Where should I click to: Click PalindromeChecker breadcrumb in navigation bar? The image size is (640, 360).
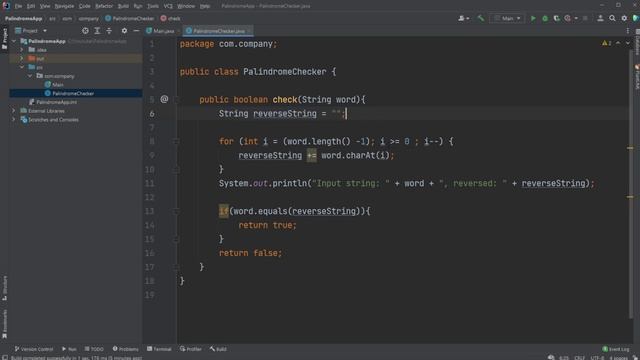130,18
